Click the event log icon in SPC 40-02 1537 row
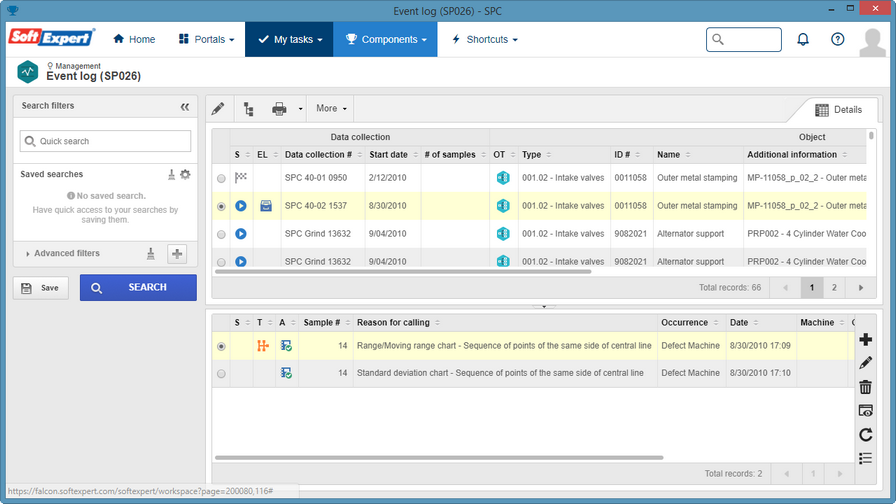This screenshot has width=896, height=504. 266,206
